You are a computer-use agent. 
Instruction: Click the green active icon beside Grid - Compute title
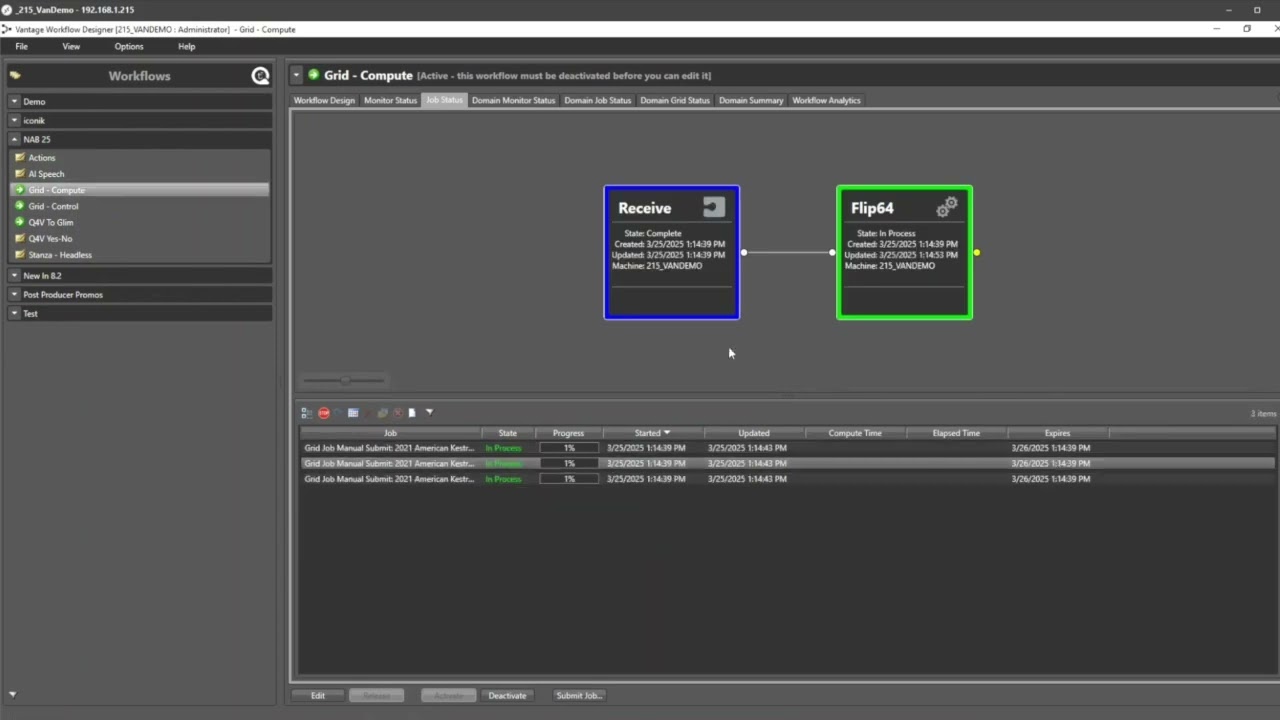point(313,75)
